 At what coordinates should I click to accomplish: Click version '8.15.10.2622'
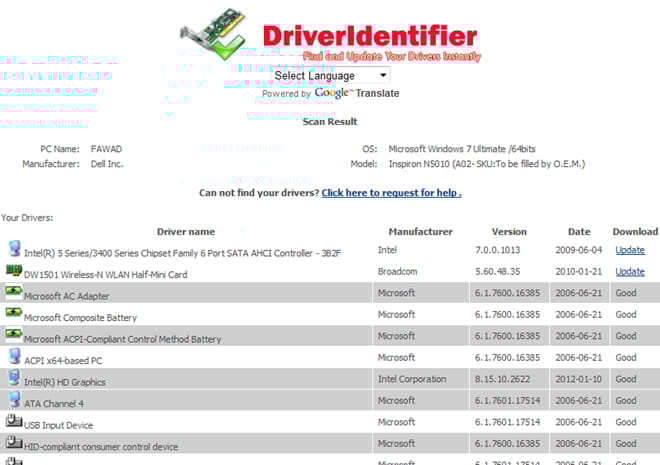pos(502,379)
